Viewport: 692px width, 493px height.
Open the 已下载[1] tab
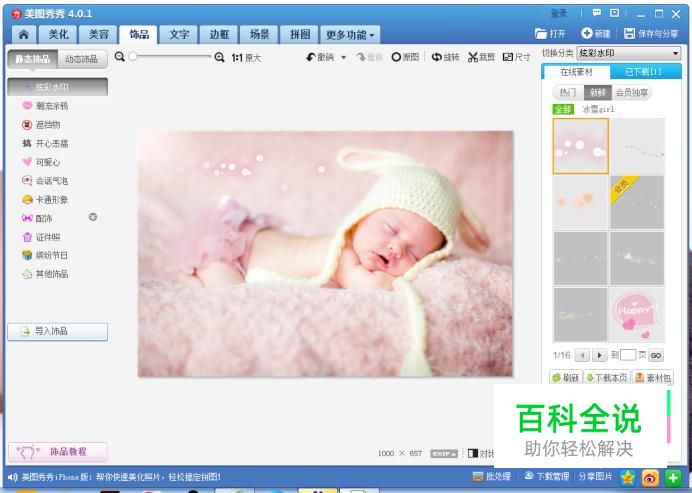click(645, 72)
